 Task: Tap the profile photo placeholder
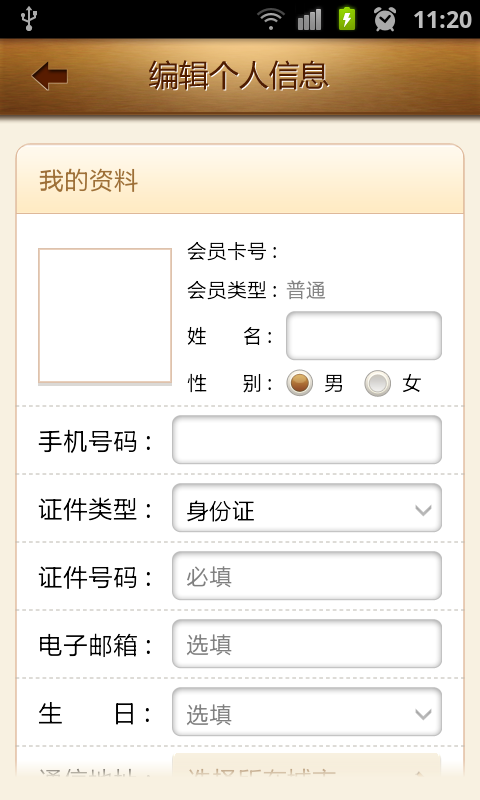(x=105, y=316)
